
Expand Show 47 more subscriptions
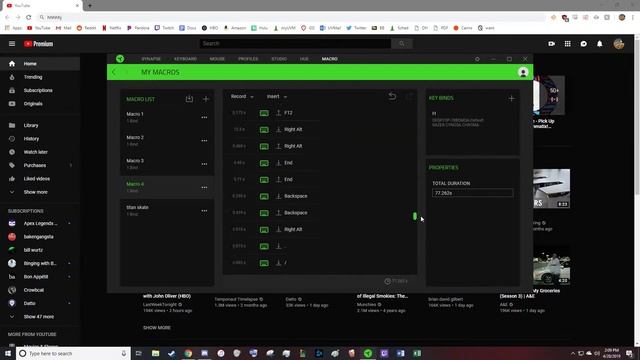38,316
